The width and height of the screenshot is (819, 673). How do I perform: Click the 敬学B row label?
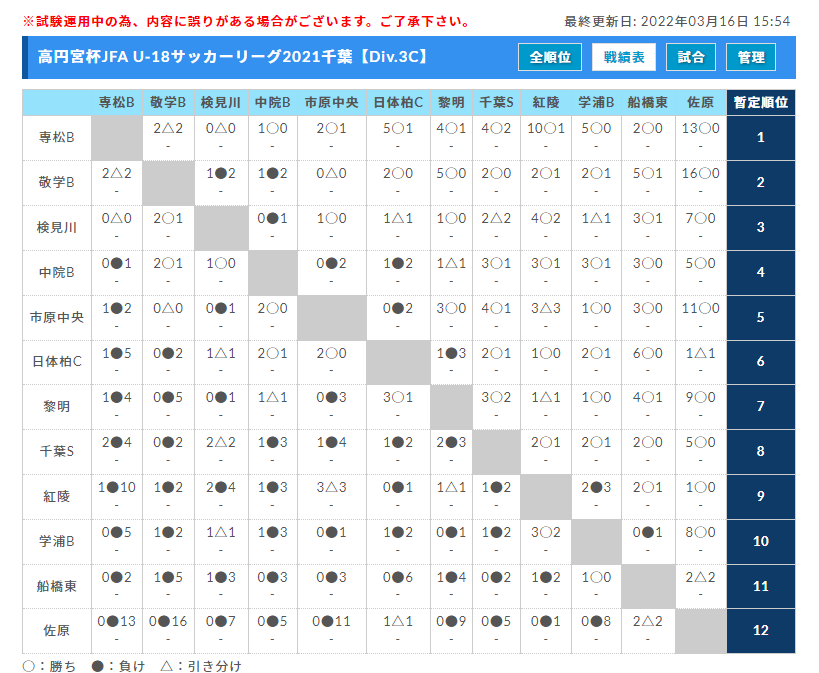pyautogui.click(x=56, y=182)
